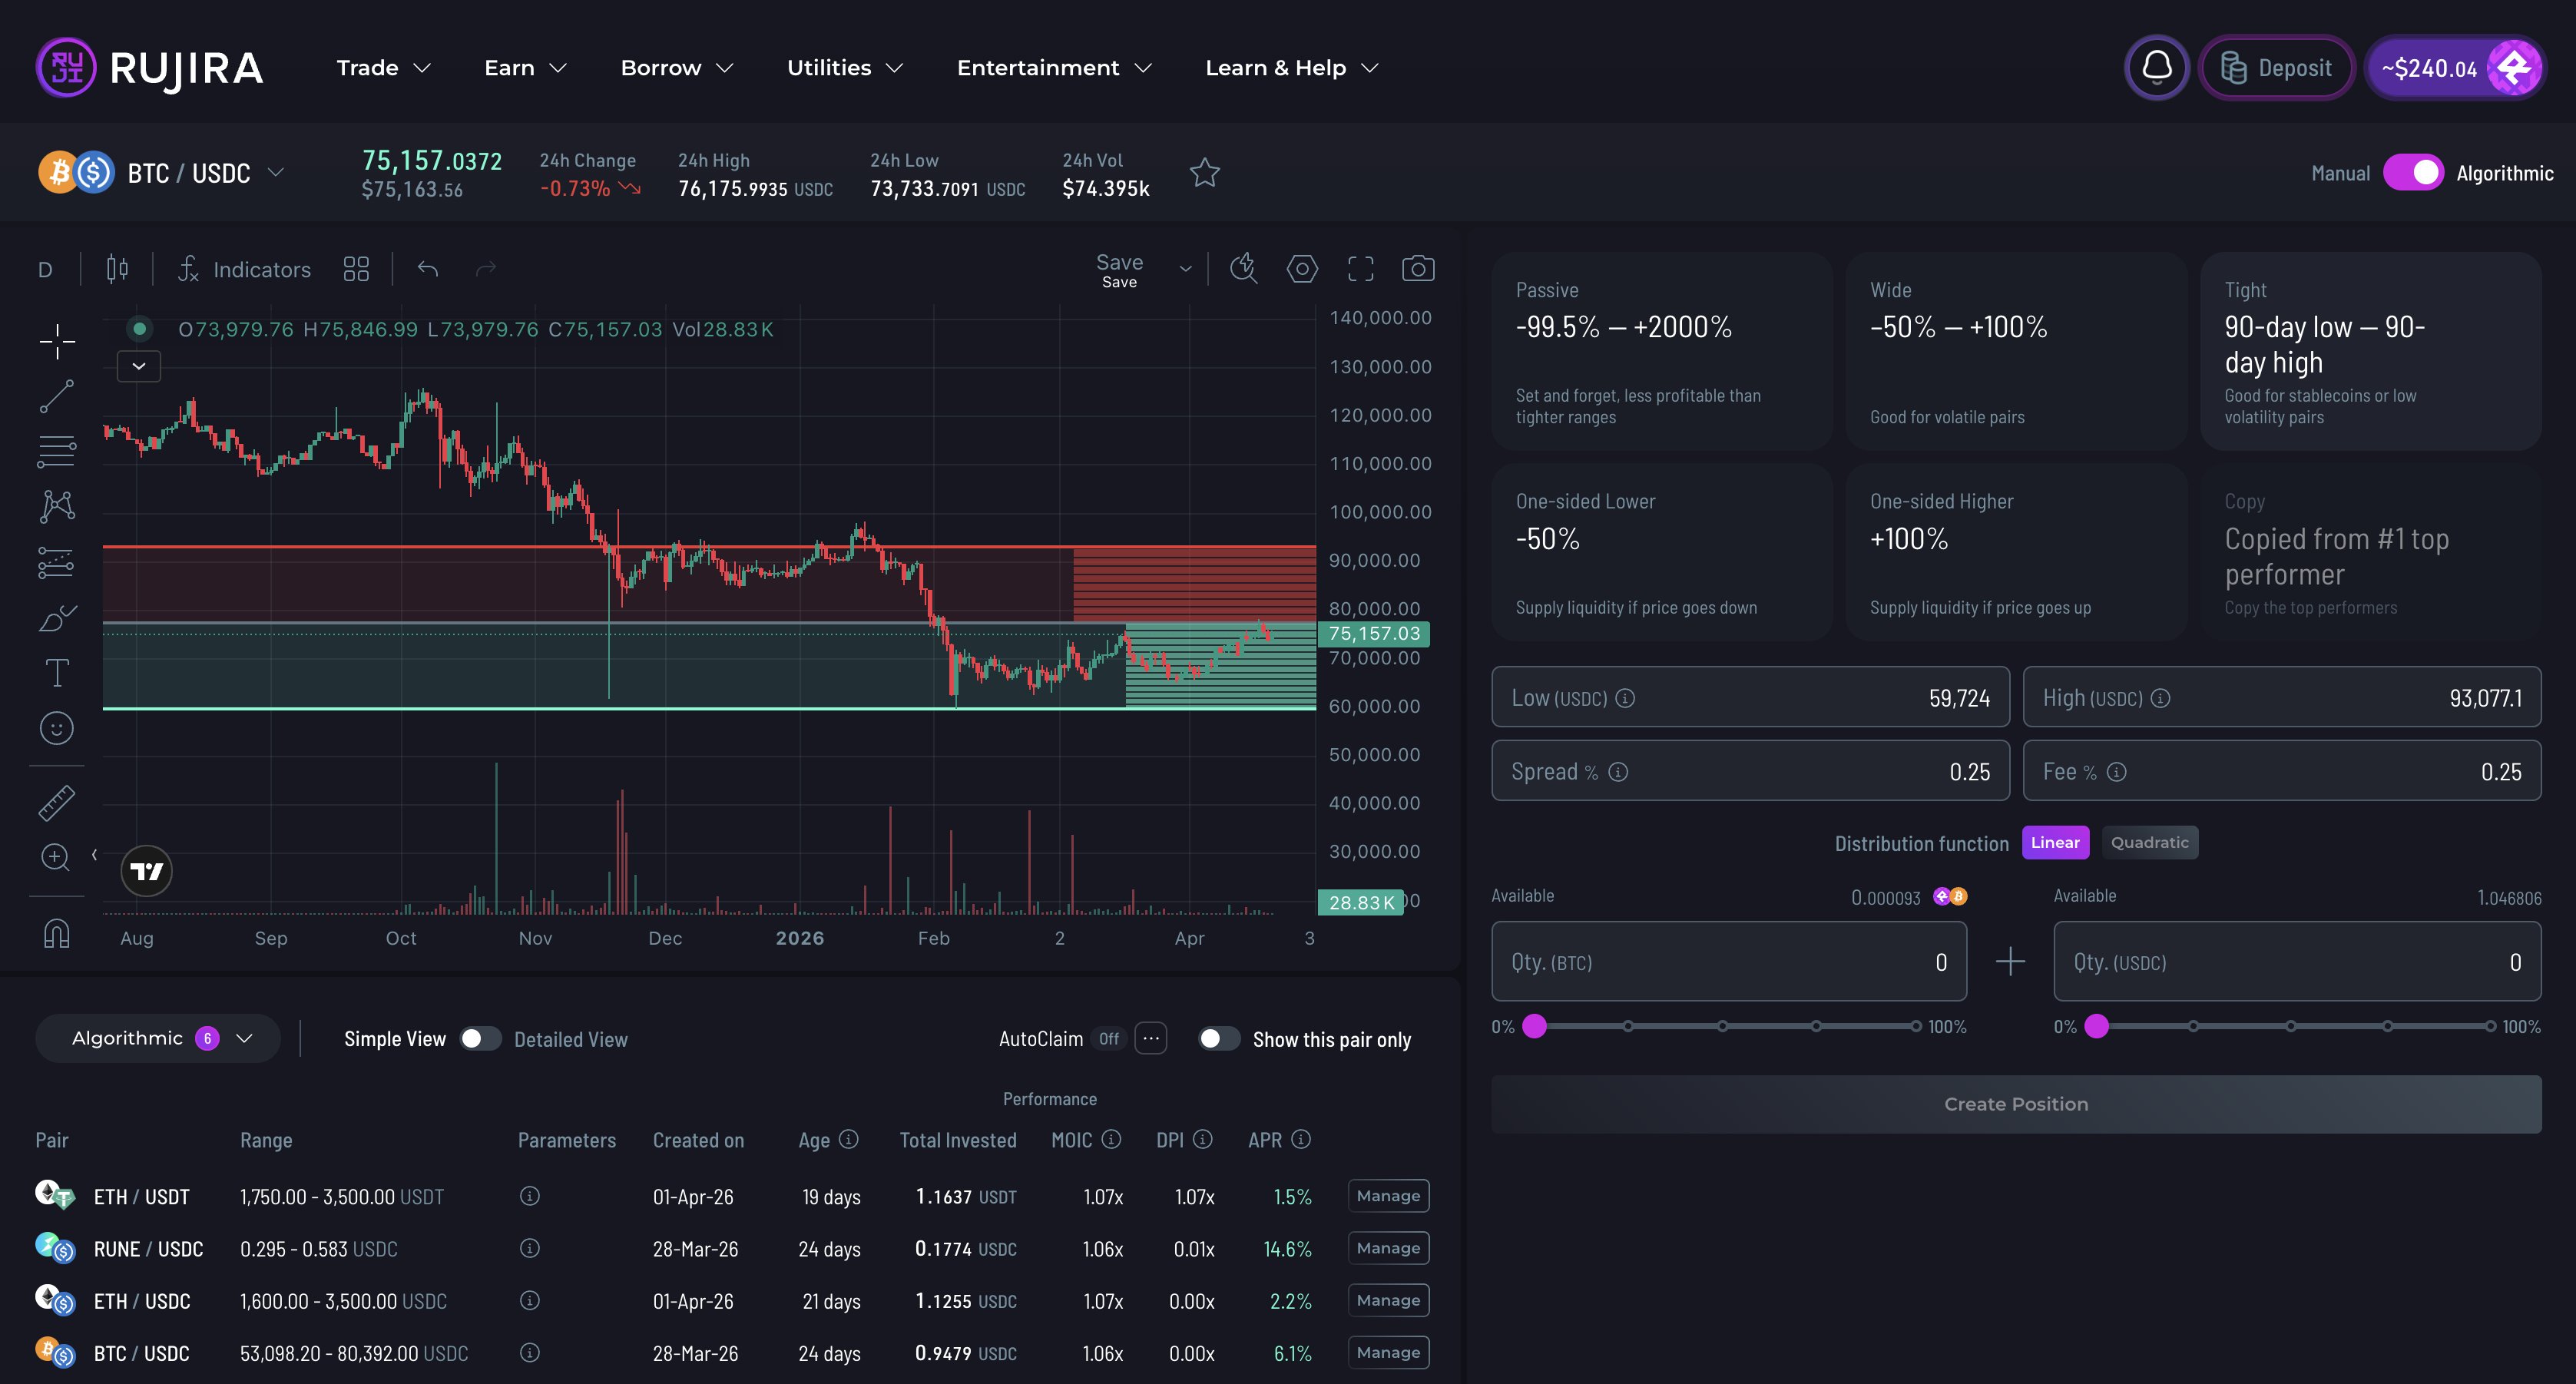Open the Indicators menu

click(245, 269)
